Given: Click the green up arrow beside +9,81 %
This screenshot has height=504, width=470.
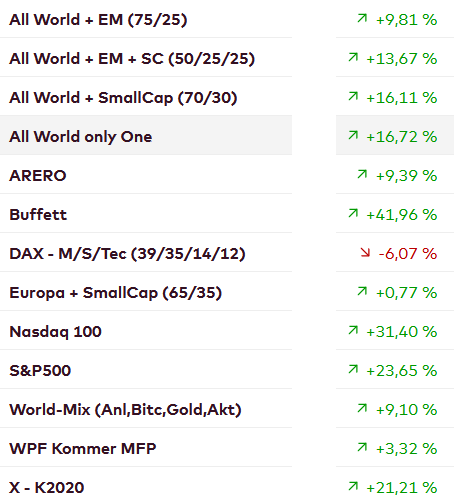Looking at the screenshot, I should 362,18.
